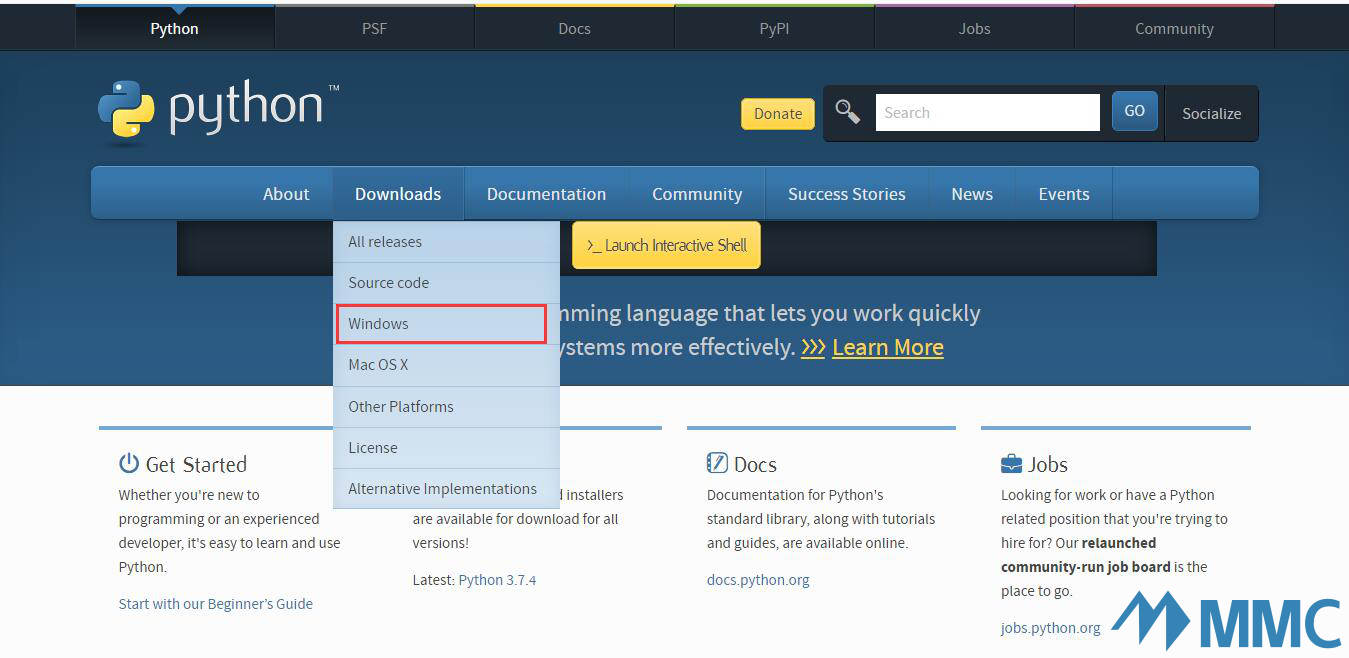
Task: Submit search with the GO button
Action: pos(1135,111)
